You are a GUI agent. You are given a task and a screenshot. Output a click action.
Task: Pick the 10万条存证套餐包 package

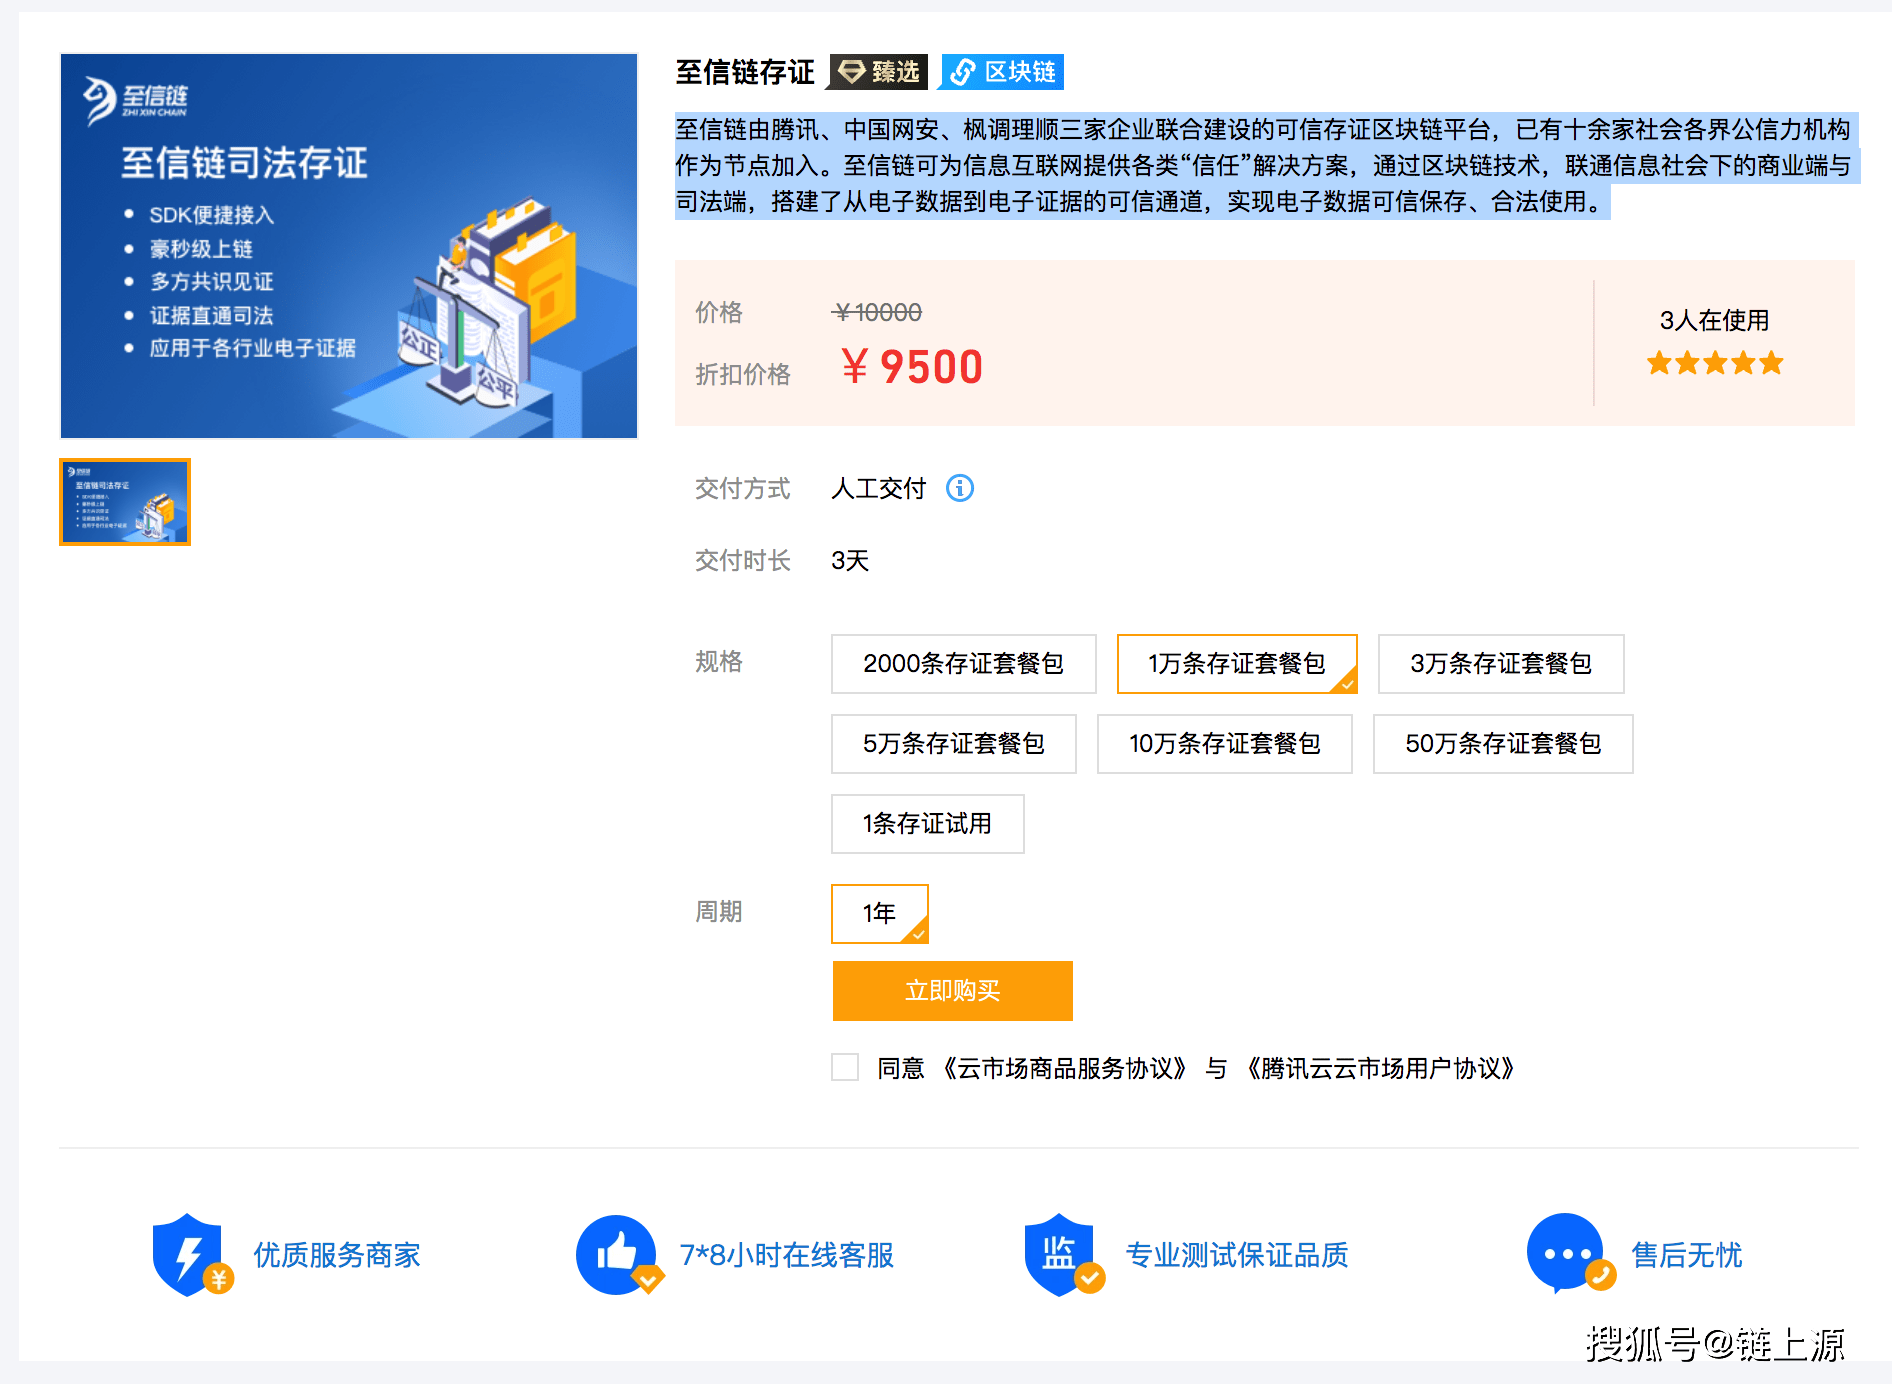click(x=1225, y=744)
